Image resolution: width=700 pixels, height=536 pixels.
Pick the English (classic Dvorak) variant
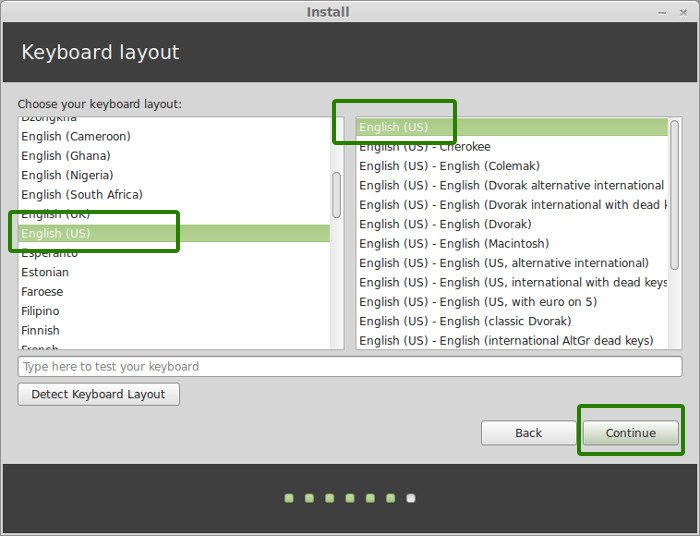point(465,321)
